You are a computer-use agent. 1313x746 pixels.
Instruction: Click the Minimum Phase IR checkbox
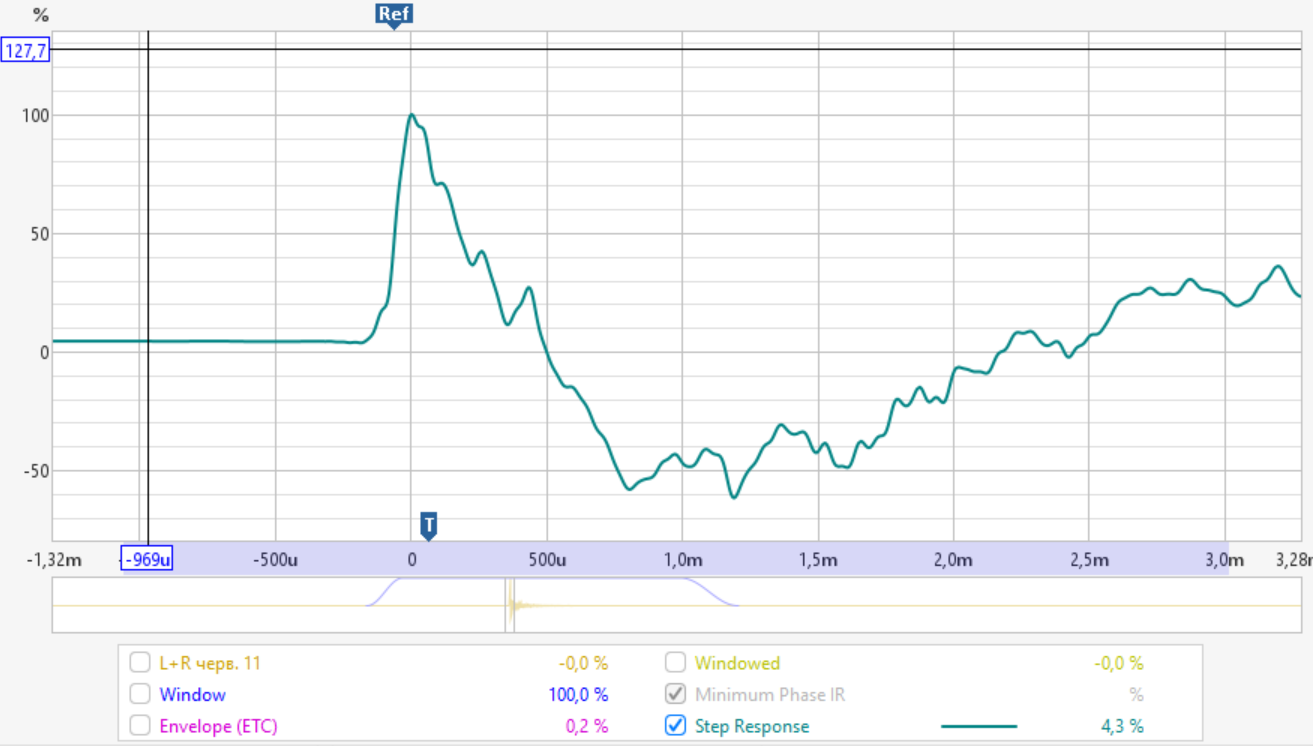point(676,694)
